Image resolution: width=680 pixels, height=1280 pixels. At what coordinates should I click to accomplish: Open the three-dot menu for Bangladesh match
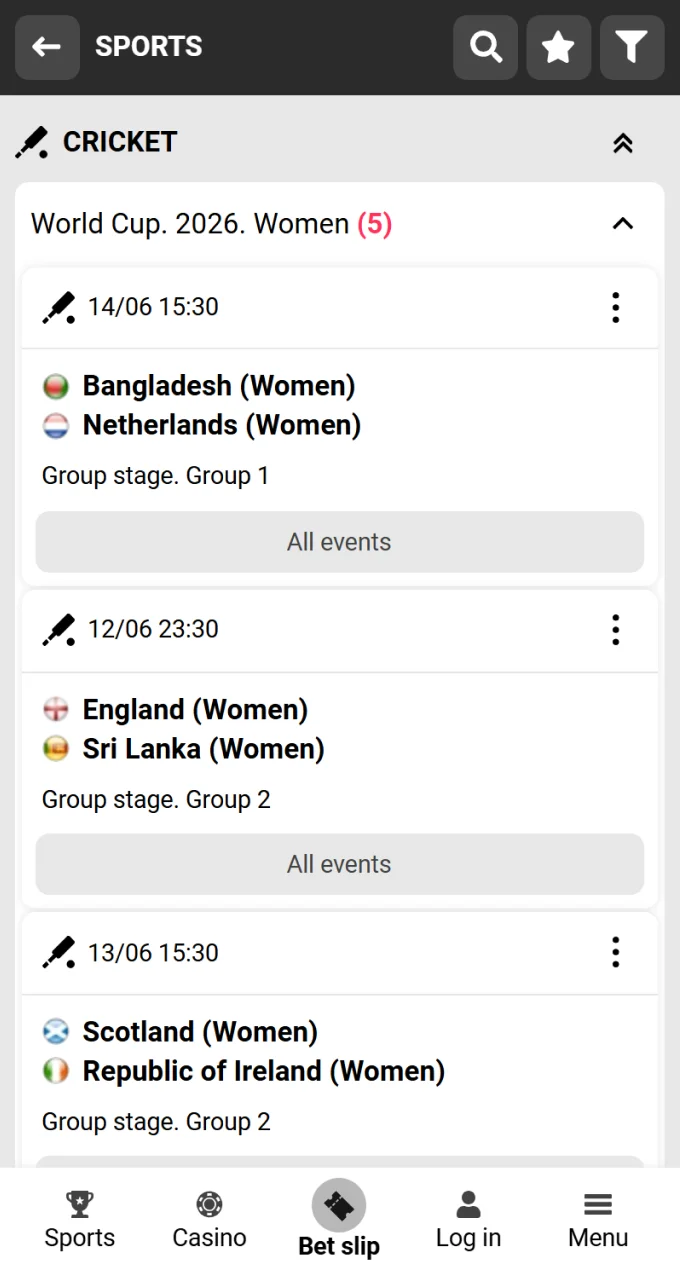(615, 307)
